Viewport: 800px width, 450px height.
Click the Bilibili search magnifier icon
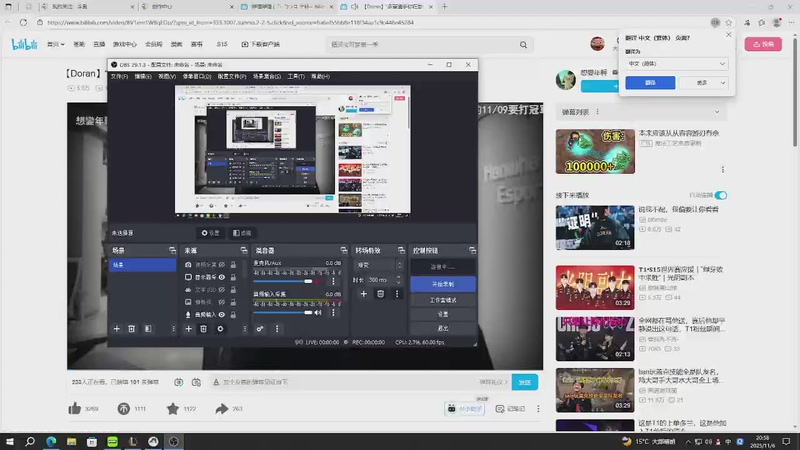pos(523,45)
